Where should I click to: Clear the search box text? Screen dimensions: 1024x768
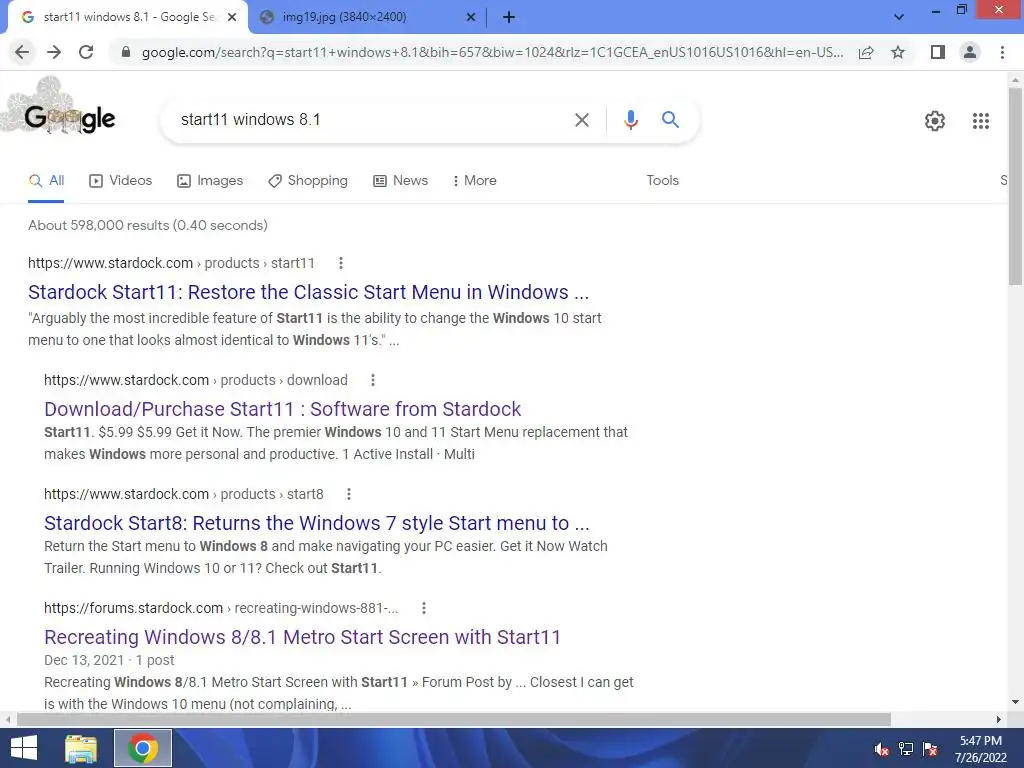coord(581,120)
